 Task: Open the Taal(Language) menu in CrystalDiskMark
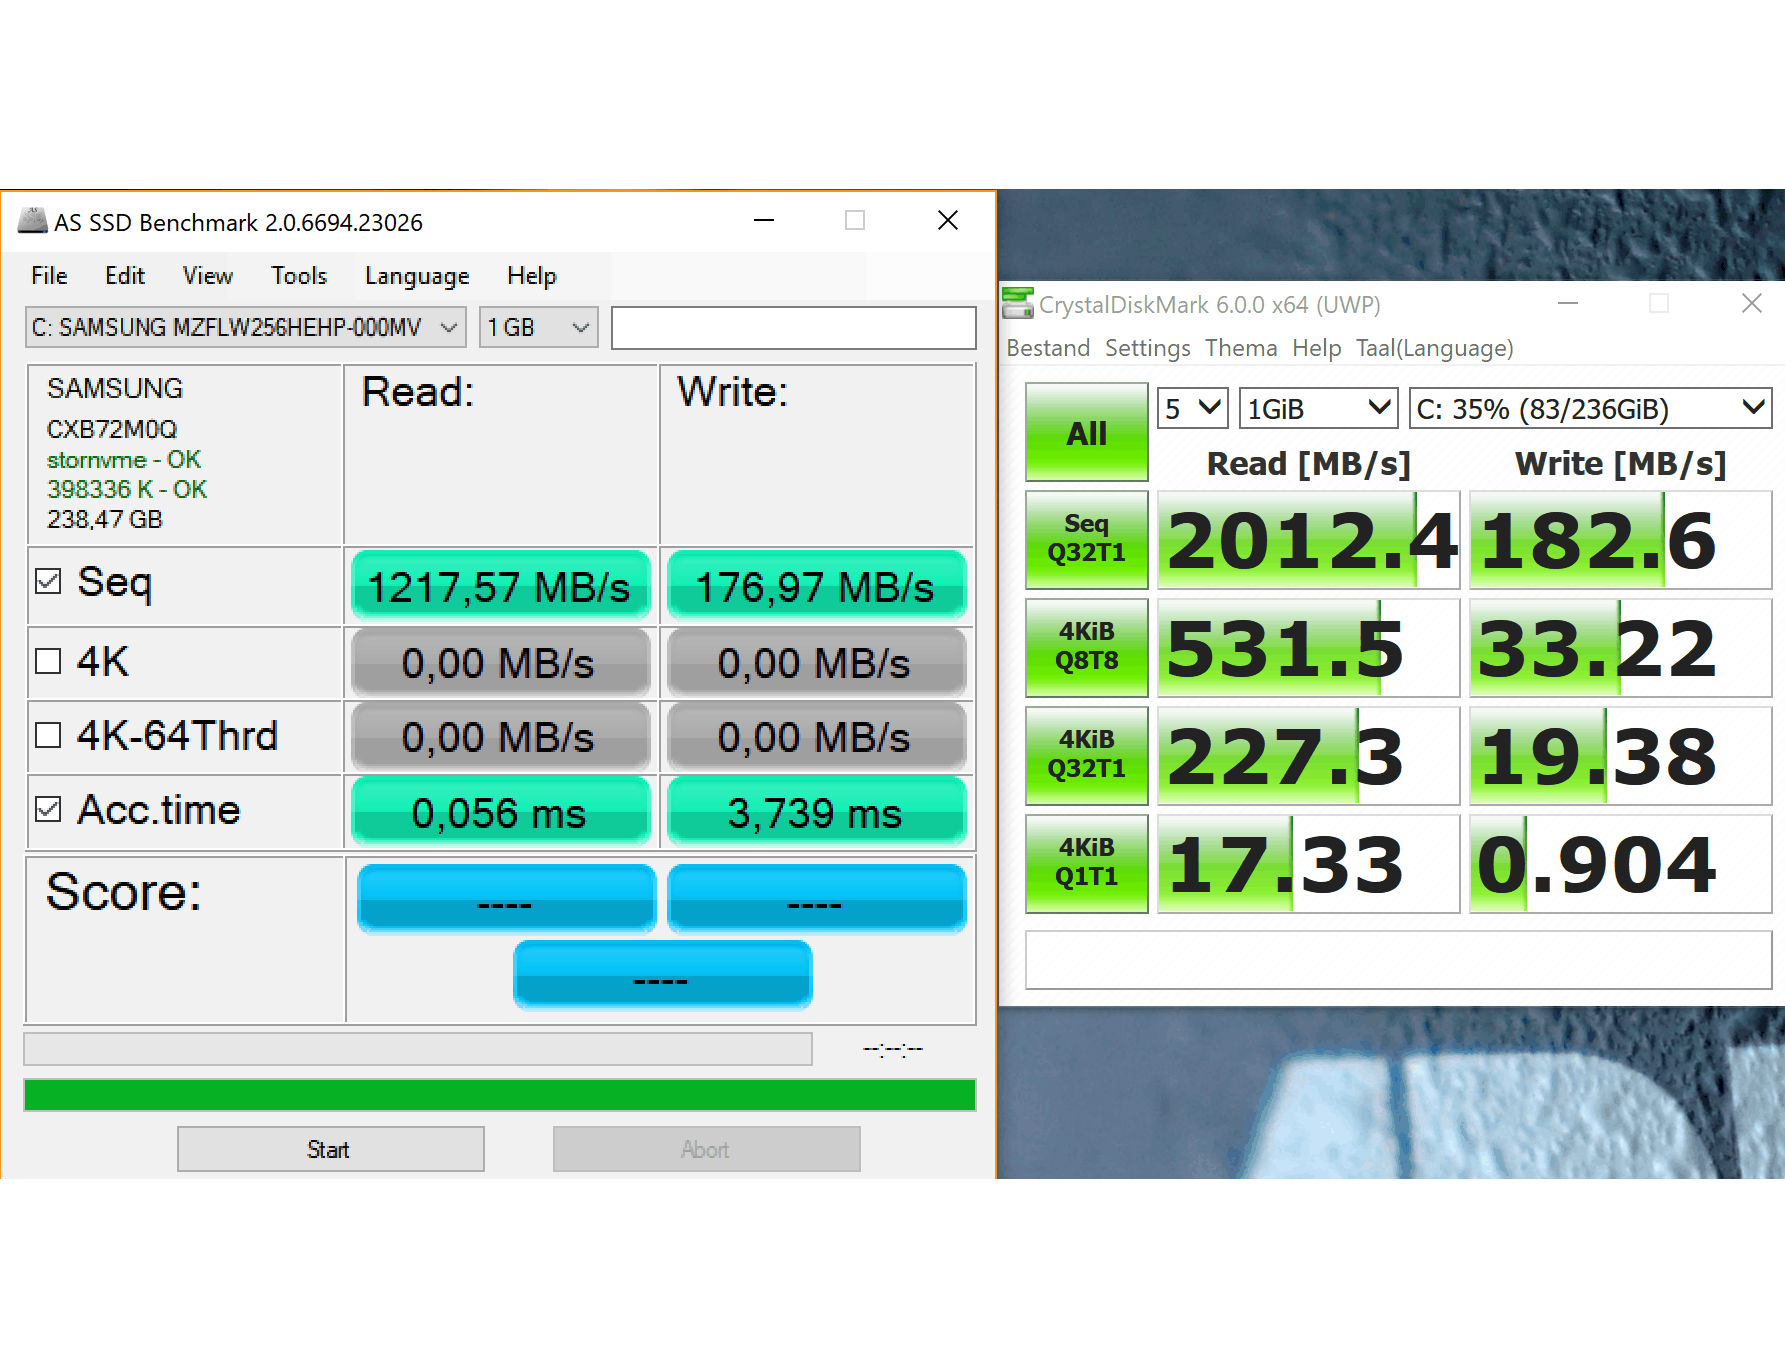[1435, 348]
